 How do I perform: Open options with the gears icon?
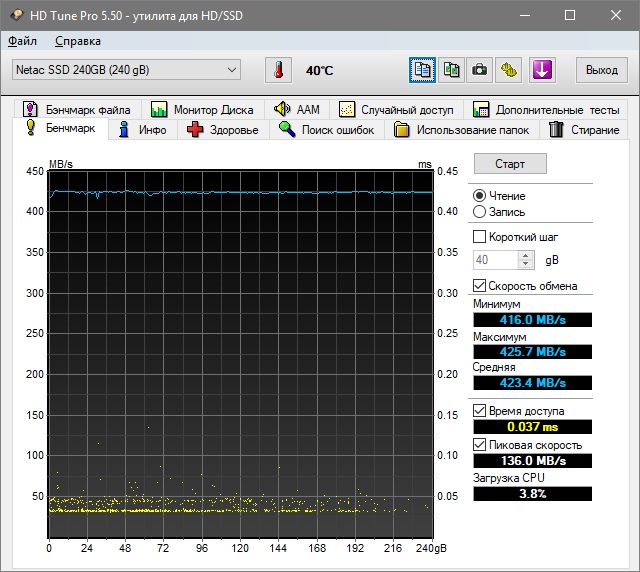click(509, 70)
